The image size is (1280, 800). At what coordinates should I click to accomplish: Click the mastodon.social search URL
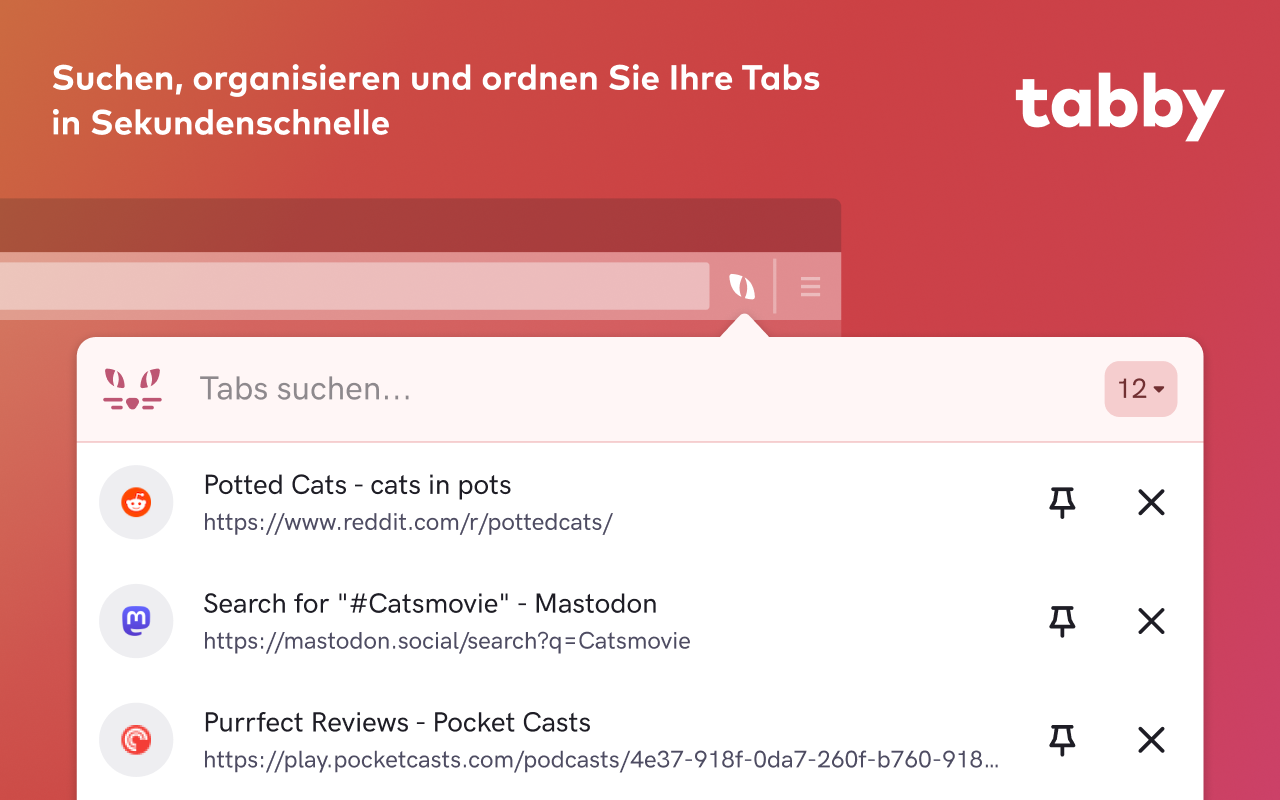point(446,641)
